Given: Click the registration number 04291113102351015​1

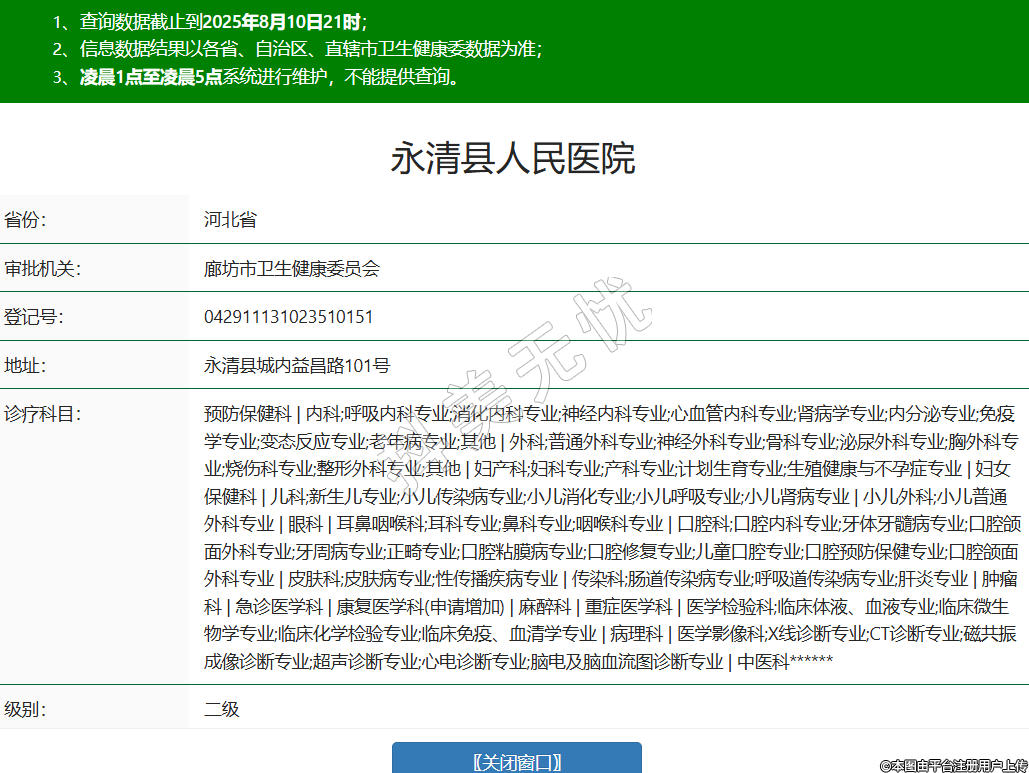Looking at the screenshot, I should 289,317.
